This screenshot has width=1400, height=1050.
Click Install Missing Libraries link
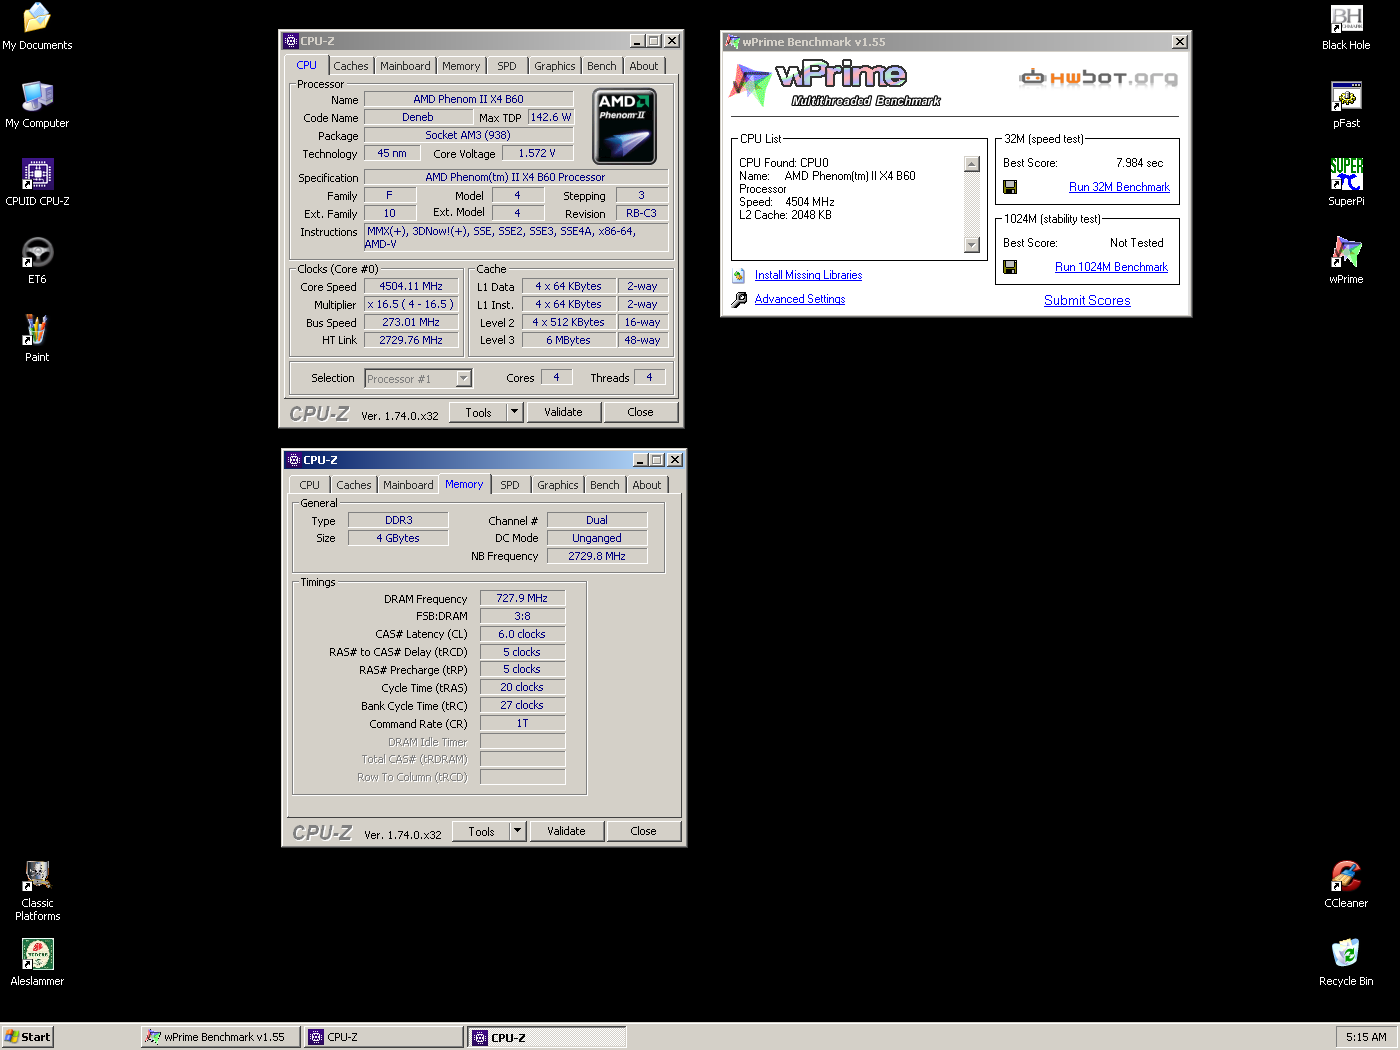(808, 275)
